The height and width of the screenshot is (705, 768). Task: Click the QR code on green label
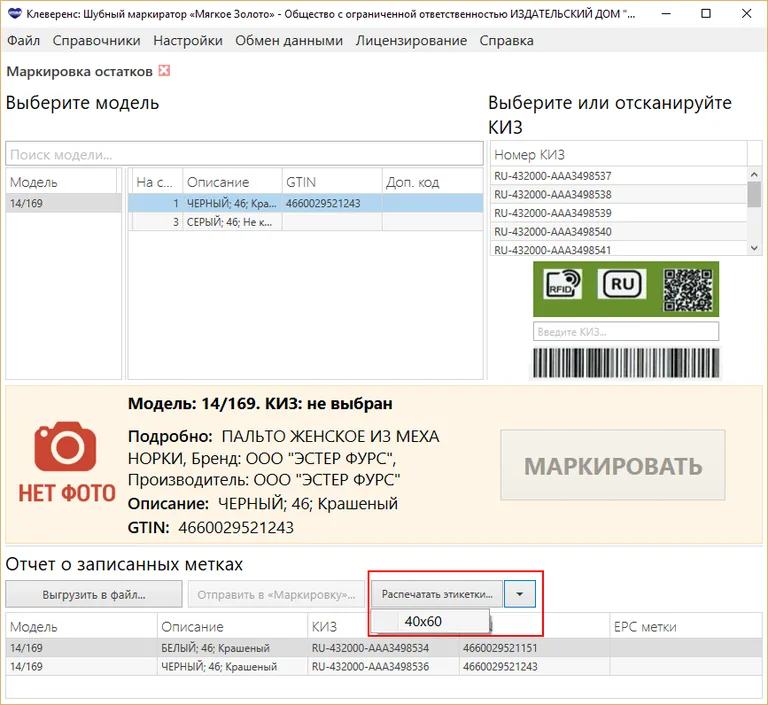690,285
